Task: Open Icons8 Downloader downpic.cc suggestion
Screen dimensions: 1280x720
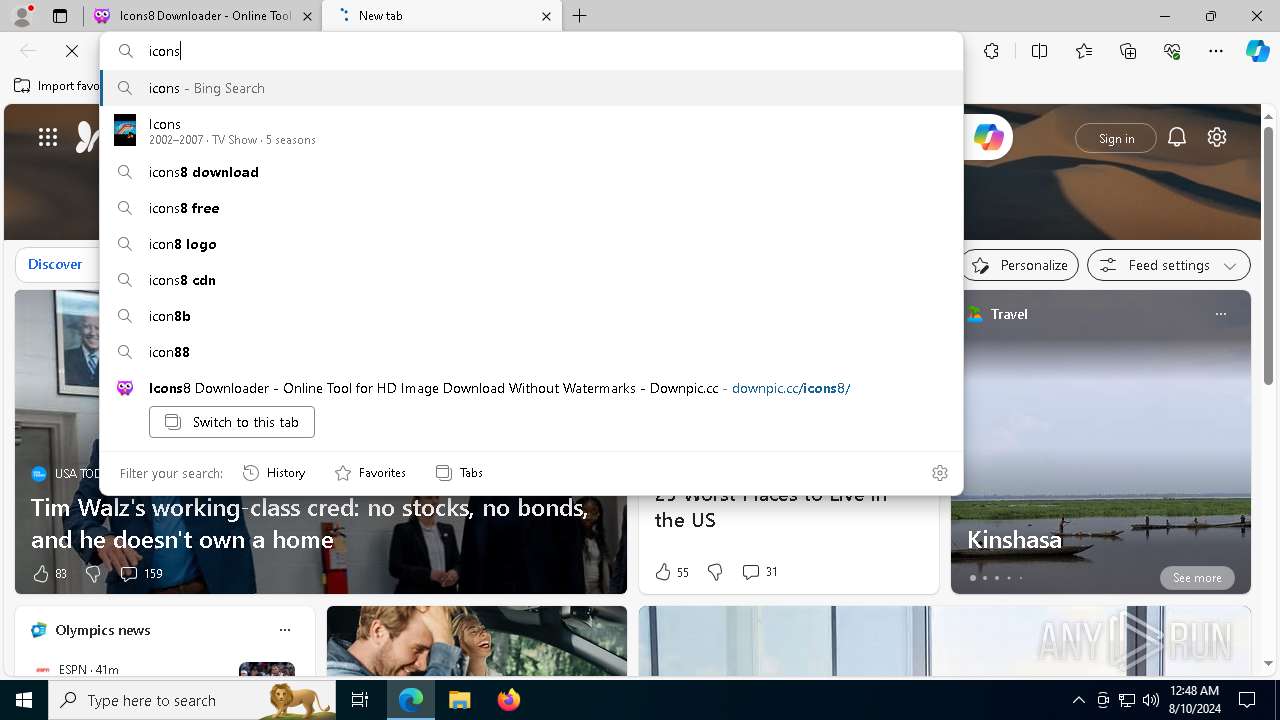Action: (531, 388)
